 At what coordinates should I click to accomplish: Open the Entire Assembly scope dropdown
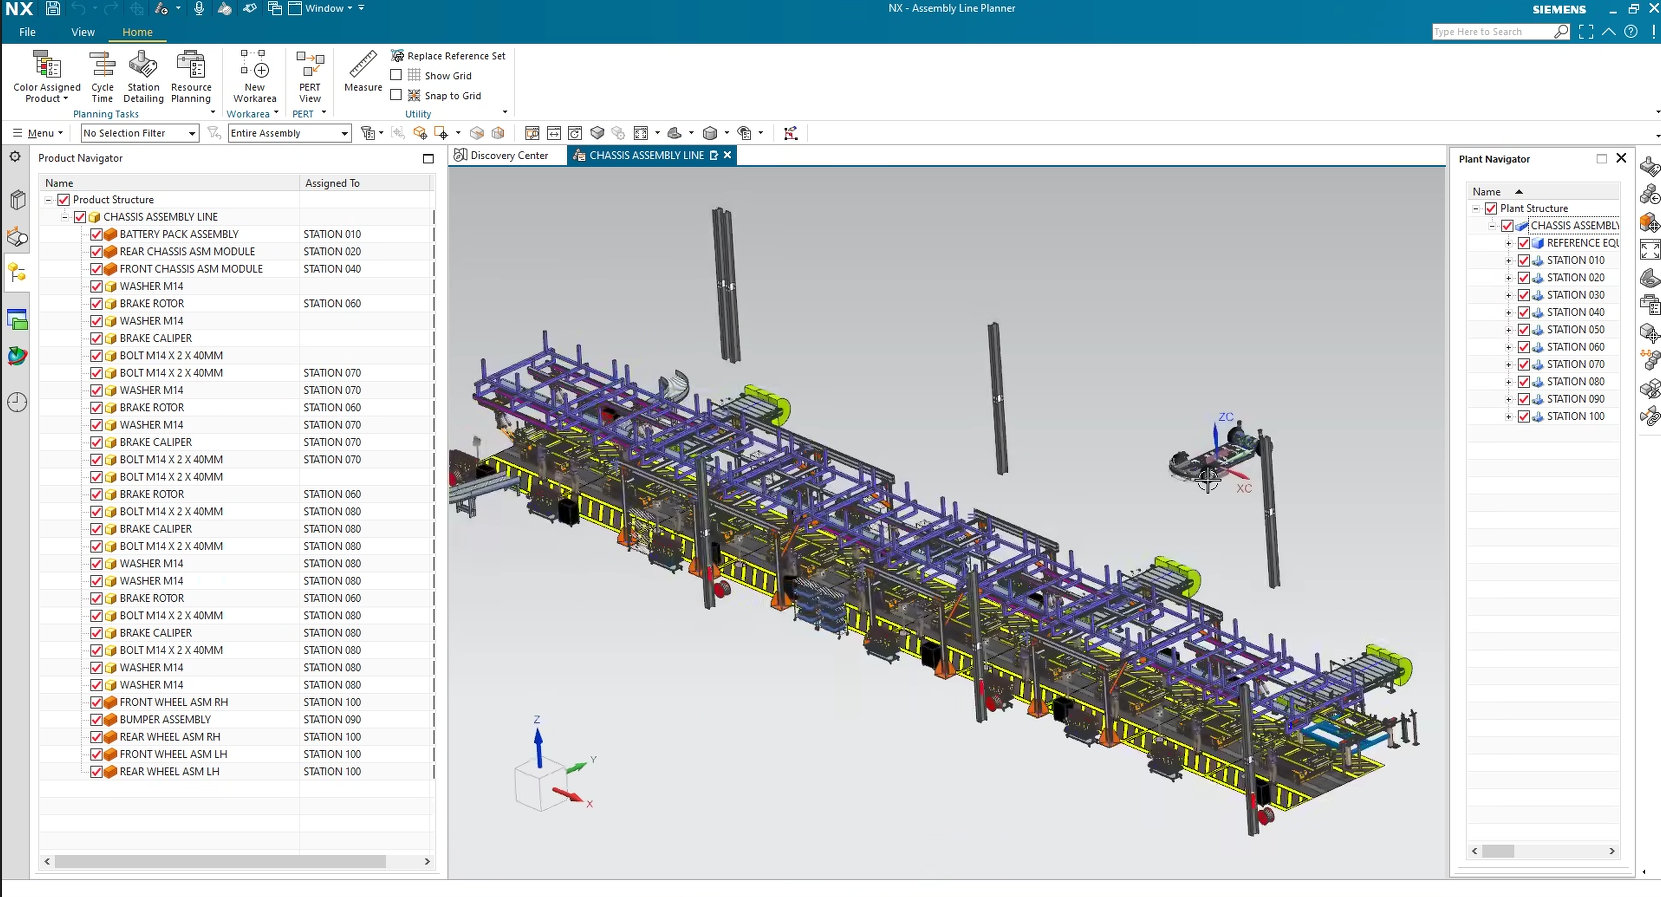click(289, 133)
